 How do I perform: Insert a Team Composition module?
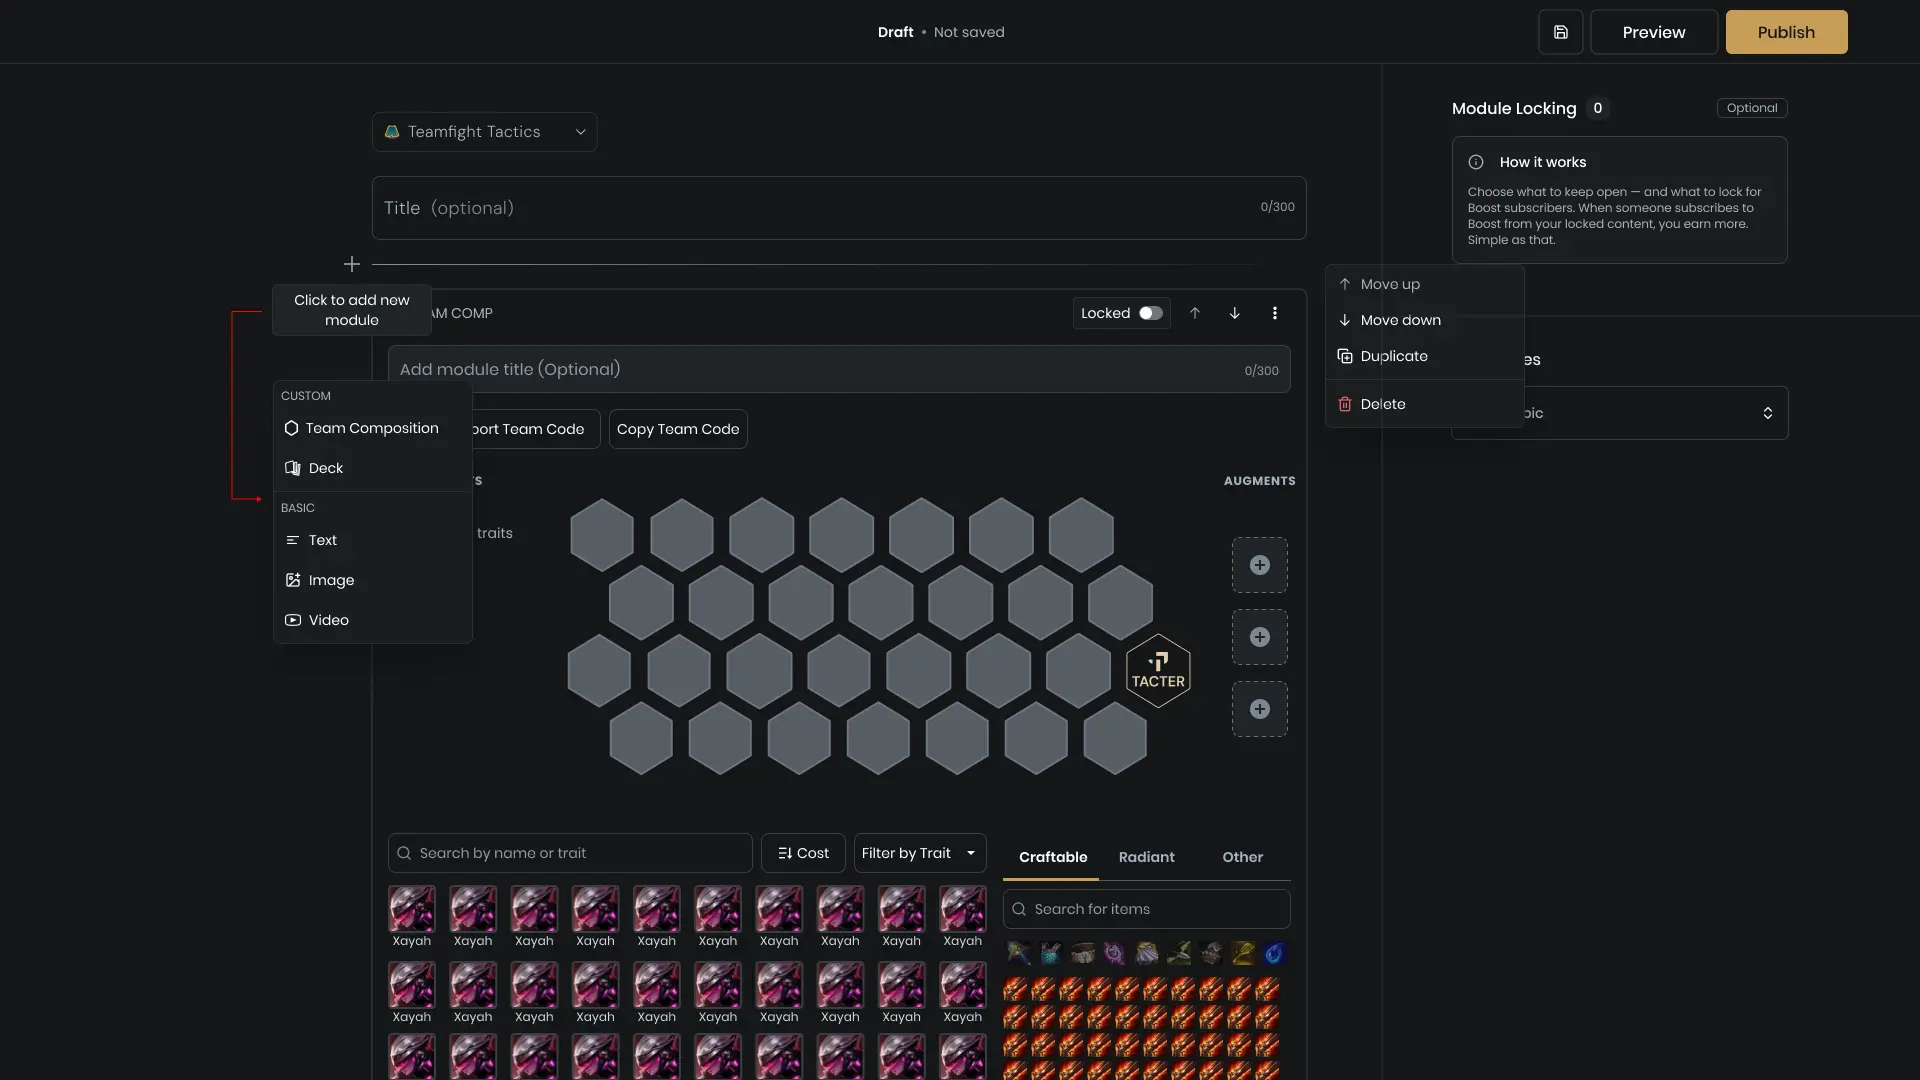(x=370, y=428)
